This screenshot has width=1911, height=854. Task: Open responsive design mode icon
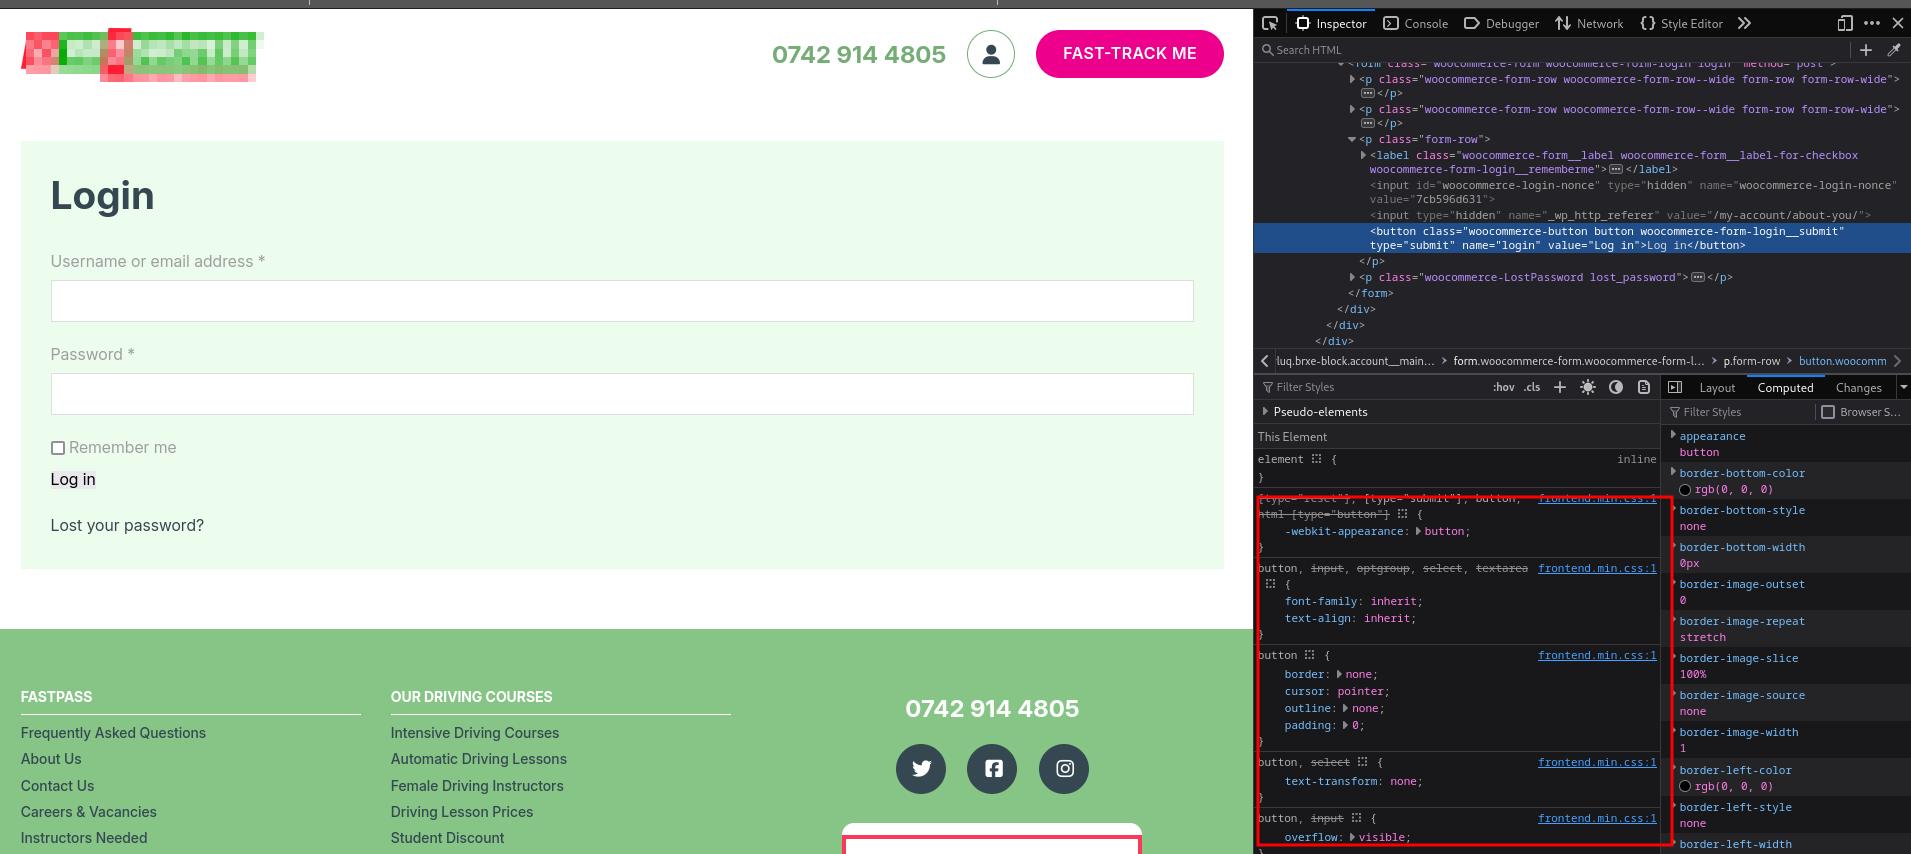1845,23
